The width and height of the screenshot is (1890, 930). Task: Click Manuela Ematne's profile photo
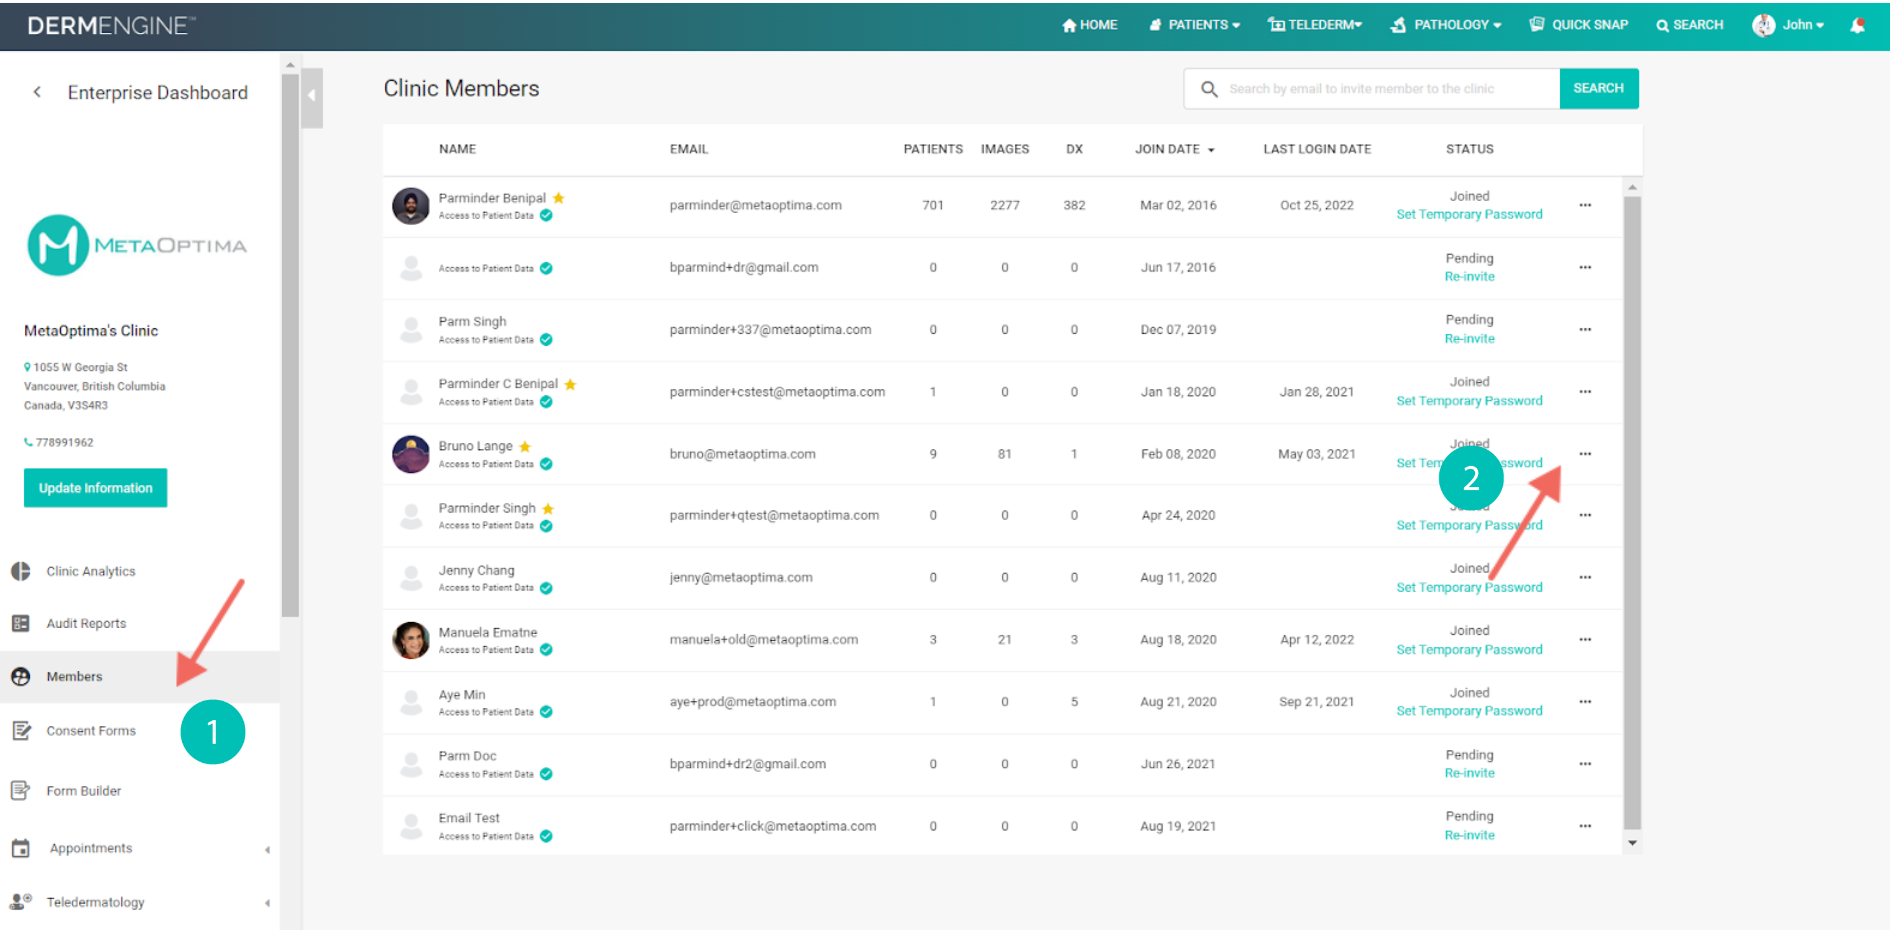coord(410,640)
